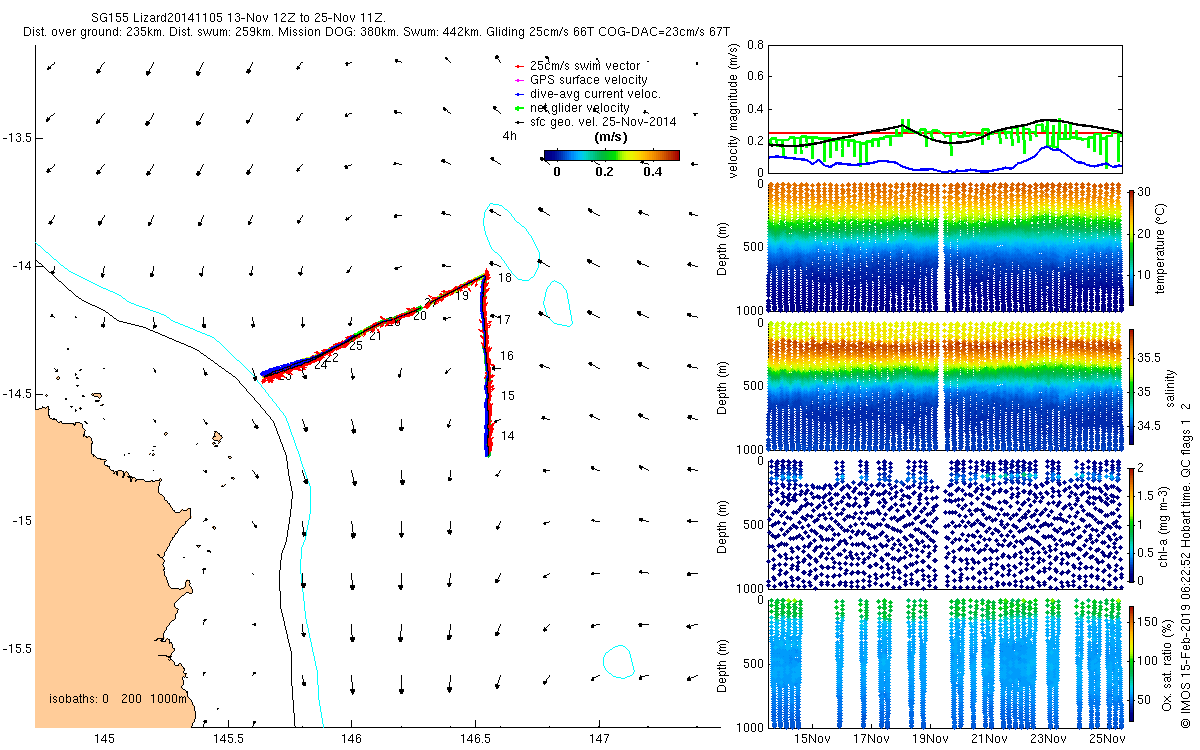The width and height of the screenshot is (1200, 750).
Task: Click the '23Nov' date tick label
Action: point(1048,739)
